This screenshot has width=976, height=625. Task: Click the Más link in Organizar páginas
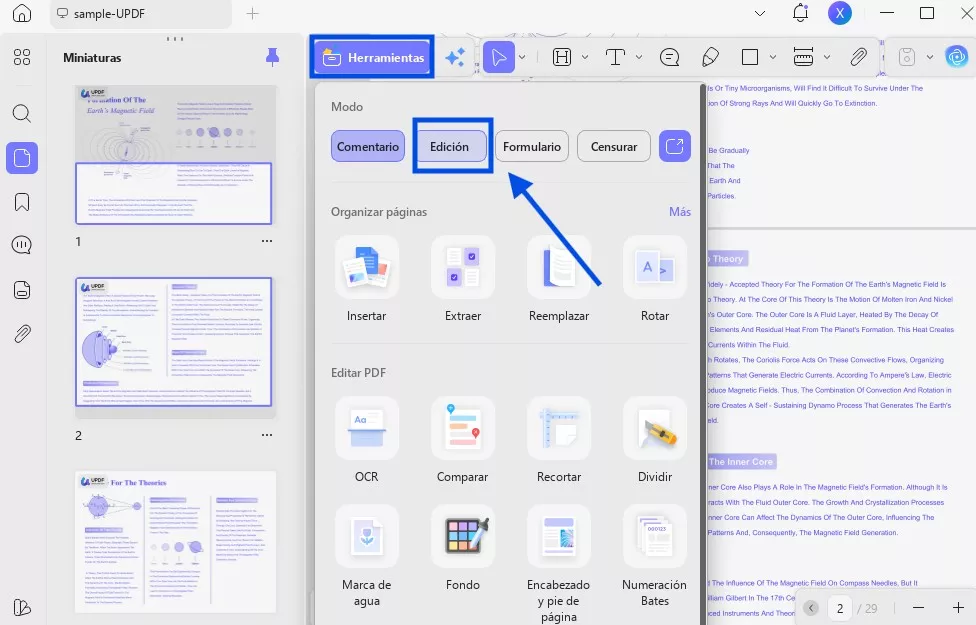pyautogui.click(x=680, y=212)
